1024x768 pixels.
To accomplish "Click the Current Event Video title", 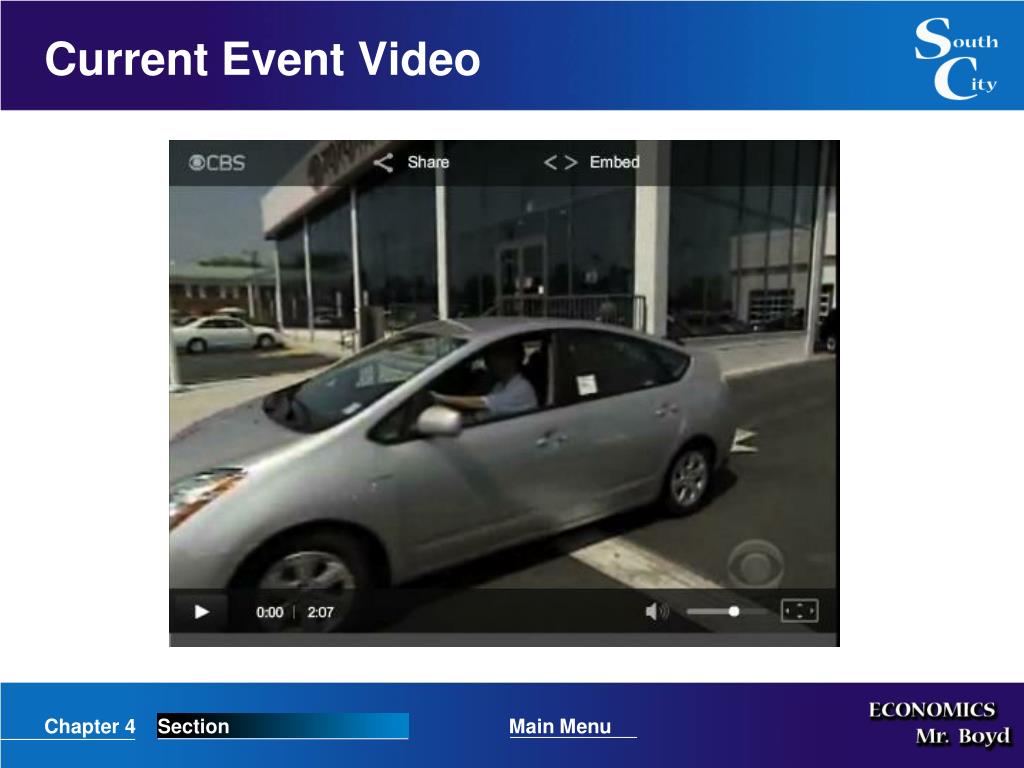I will point(263,59).
